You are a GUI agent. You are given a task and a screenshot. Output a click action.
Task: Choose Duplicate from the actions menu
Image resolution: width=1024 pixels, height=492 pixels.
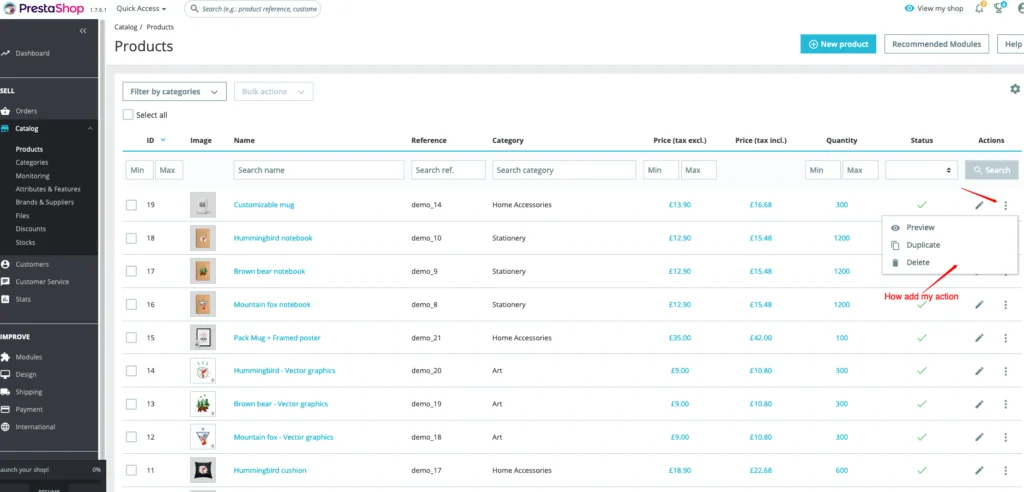coord(922,245)
